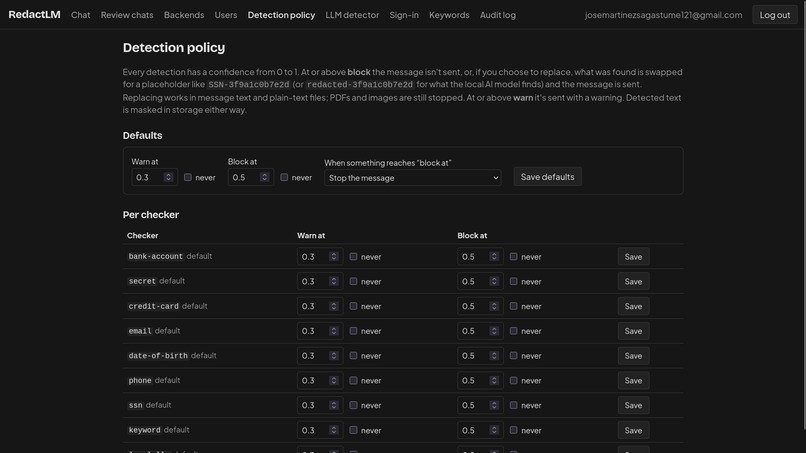Select the Detection policy nav item
The width and height of the screenshot is (806, 453).
coord(281,15)
